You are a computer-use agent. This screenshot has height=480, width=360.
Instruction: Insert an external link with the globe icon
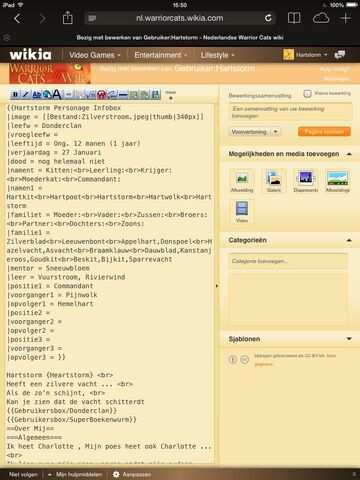click(x=47, y=95)
